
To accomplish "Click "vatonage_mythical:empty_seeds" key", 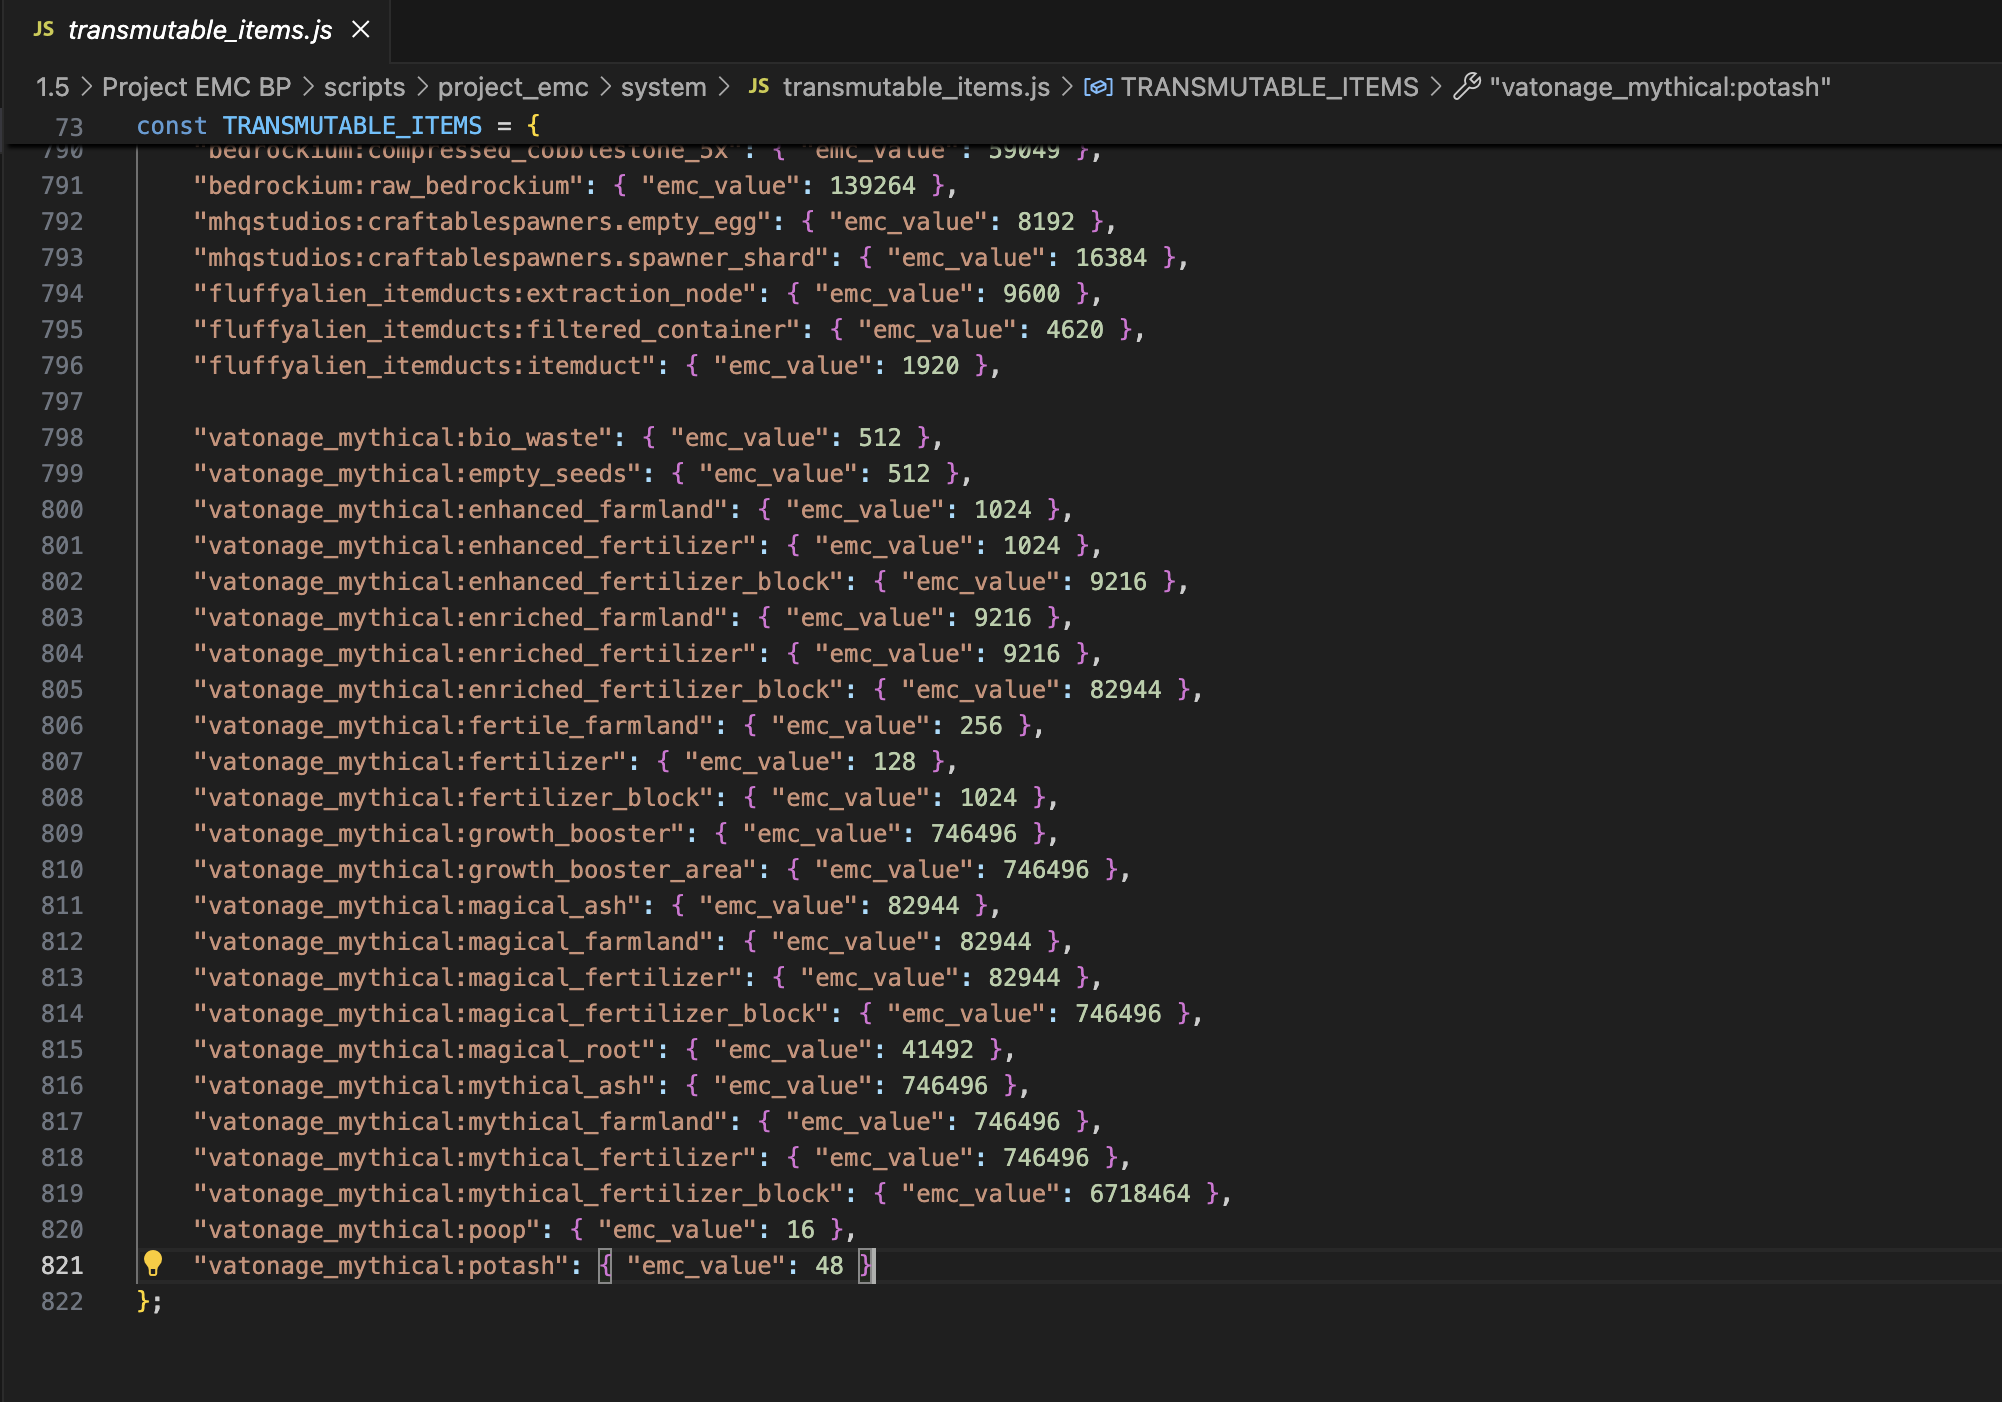I will (x=418, y=473).
